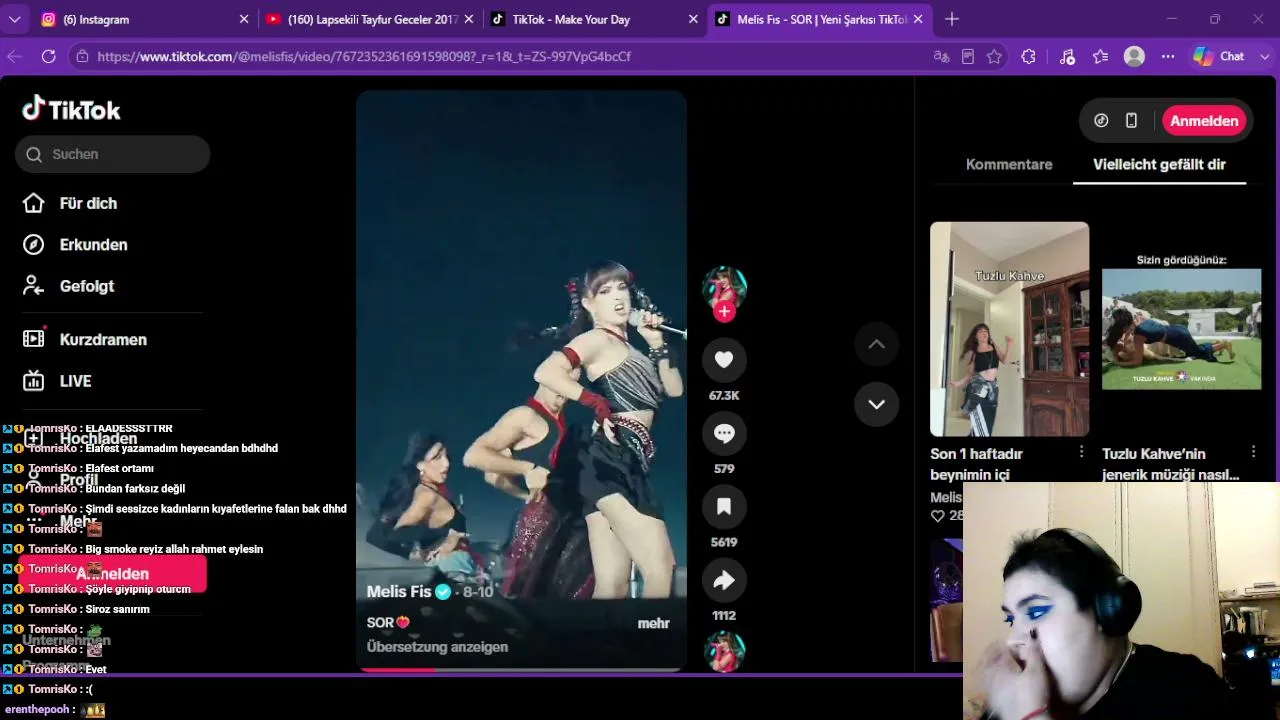Click the Suchen search field
This screenshot has height=720, width=1280.
tap(112, 154)
